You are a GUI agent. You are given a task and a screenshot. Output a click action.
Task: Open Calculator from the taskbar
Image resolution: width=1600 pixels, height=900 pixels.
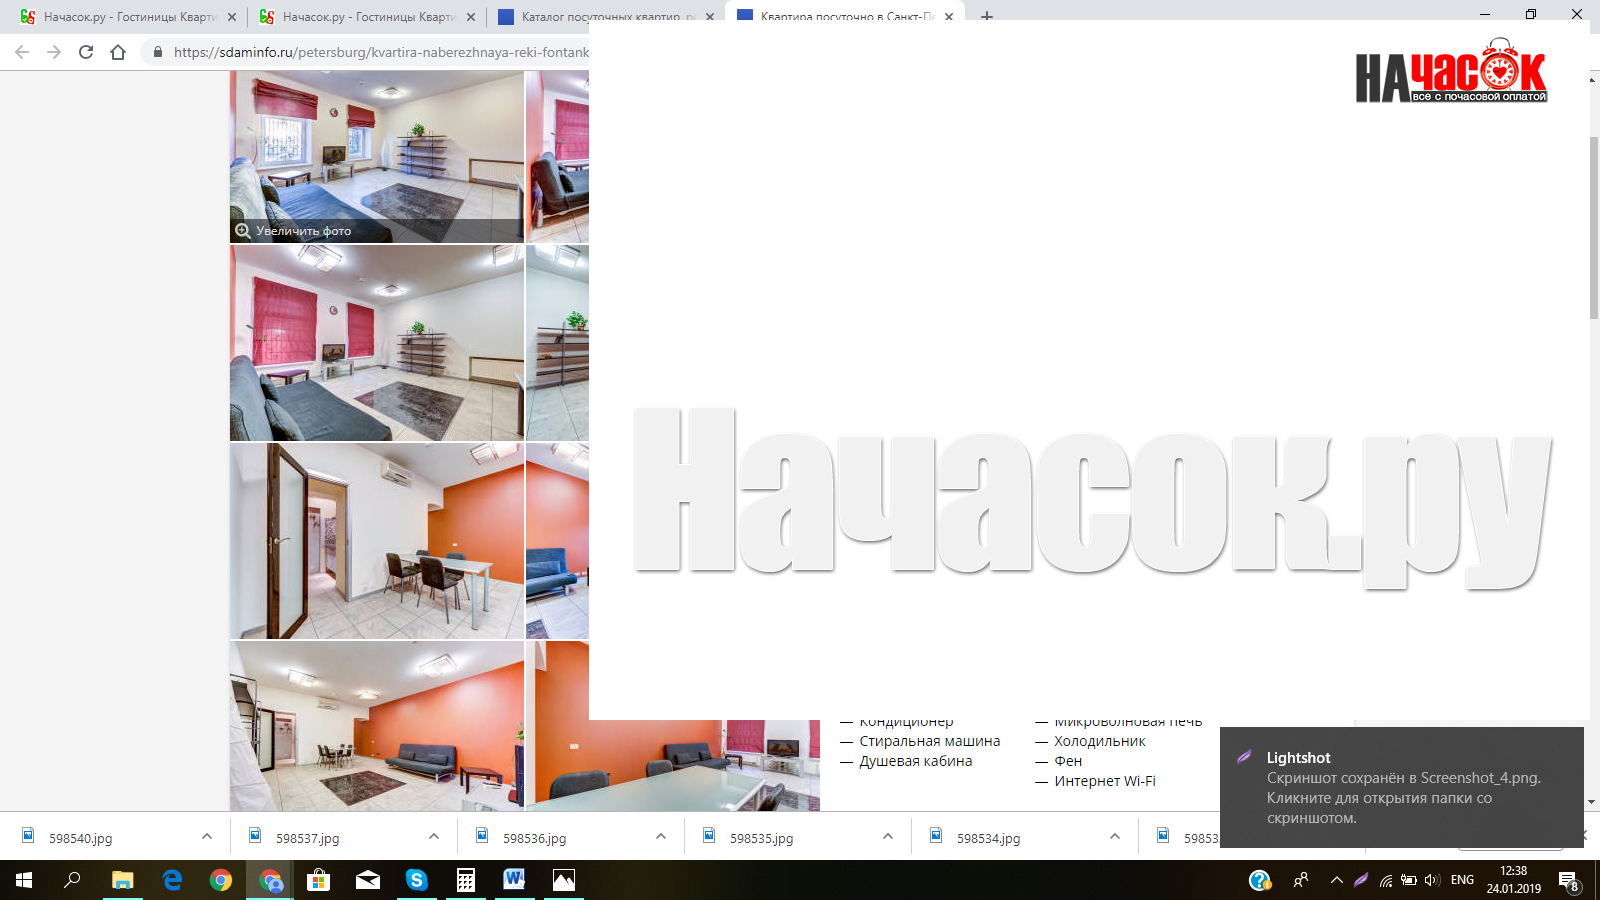[x=466, y=880]
